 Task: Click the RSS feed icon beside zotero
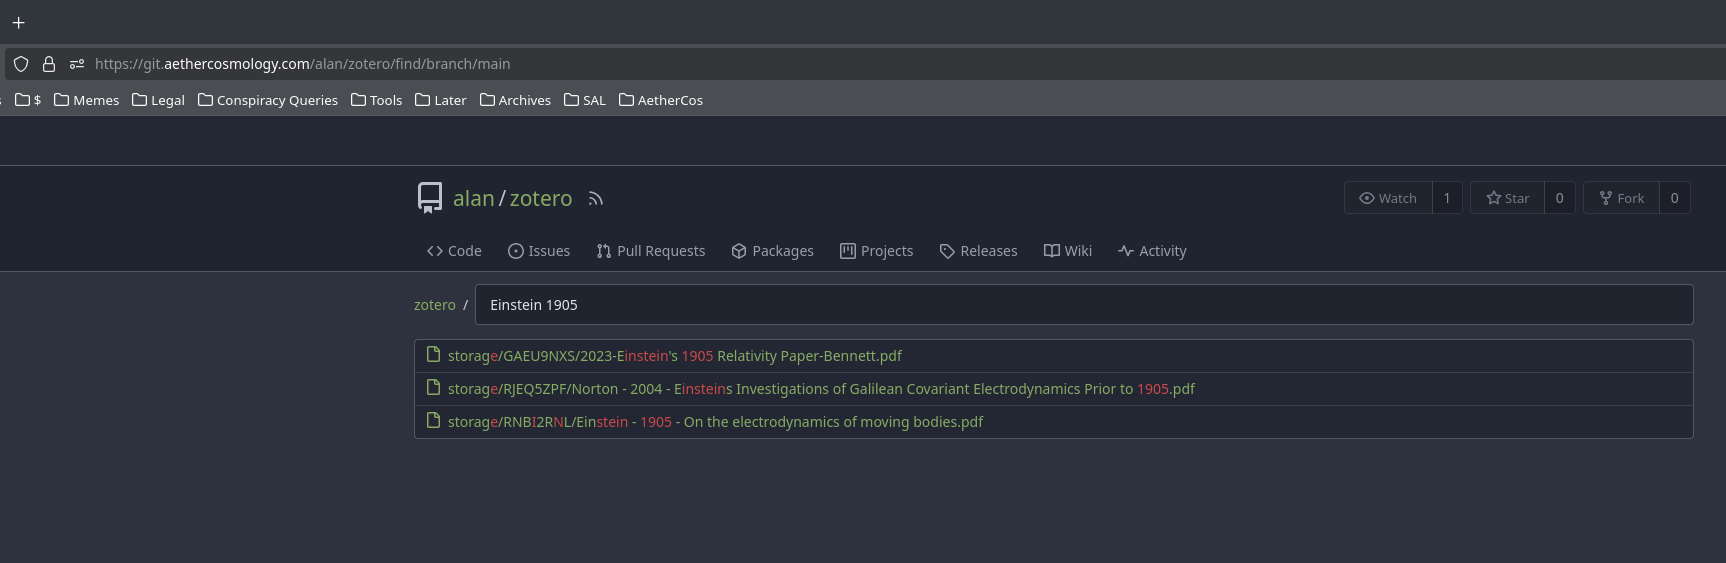click(596, 199)
